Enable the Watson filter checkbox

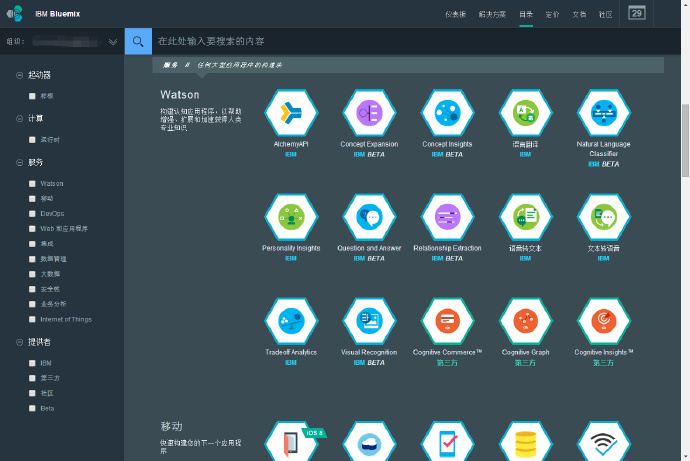click(32, 183)
